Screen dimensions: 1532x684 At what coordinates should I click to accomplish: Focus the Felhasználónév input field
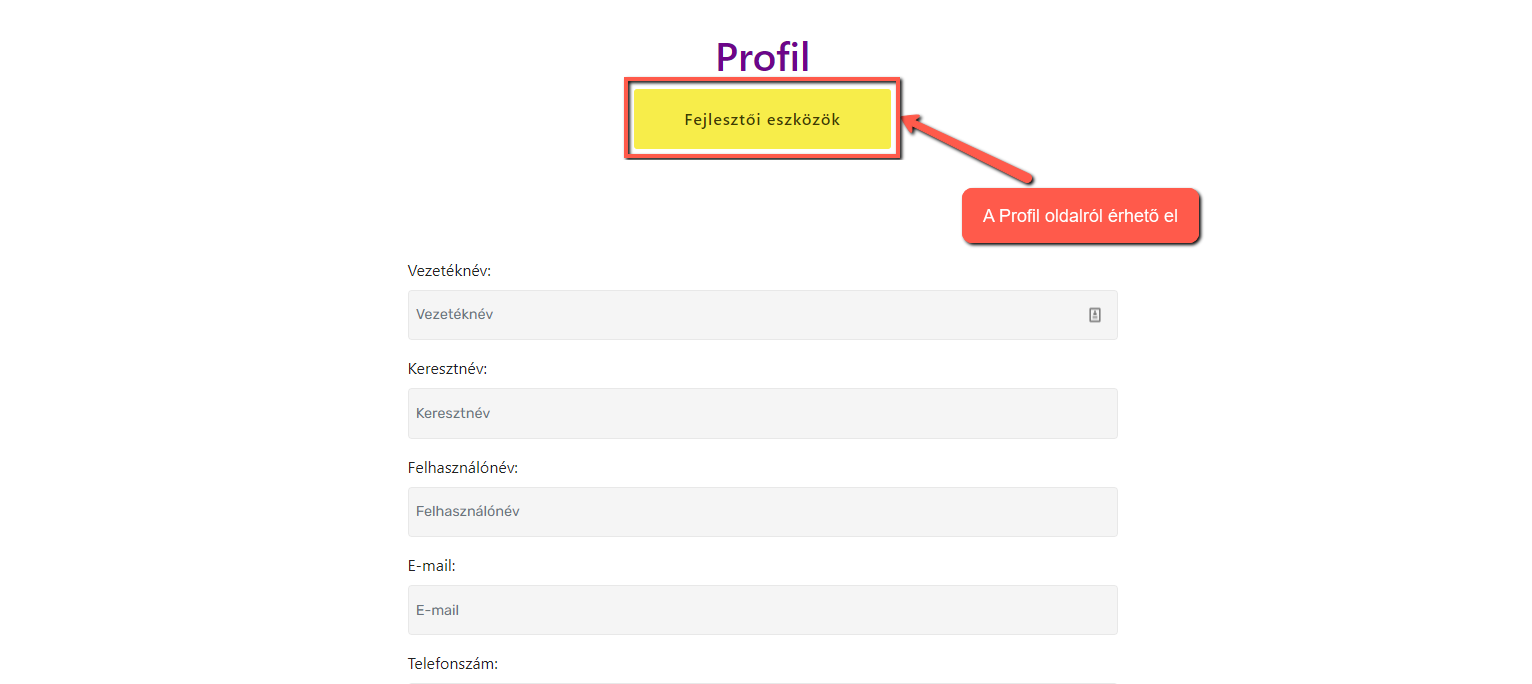coord(762,512)
